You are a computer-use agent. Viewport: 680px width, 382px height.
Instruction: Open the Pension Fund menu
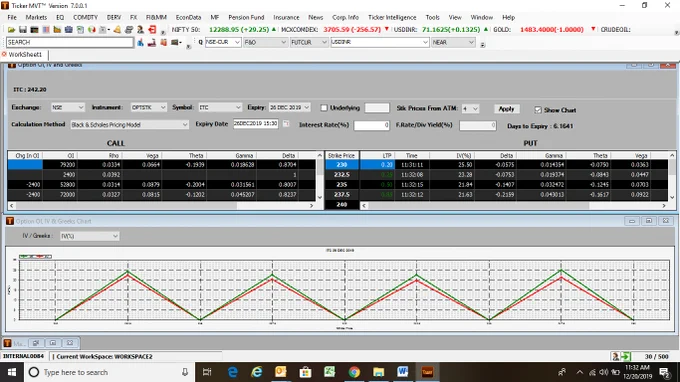pyautogui.click(x=246, y=17)
